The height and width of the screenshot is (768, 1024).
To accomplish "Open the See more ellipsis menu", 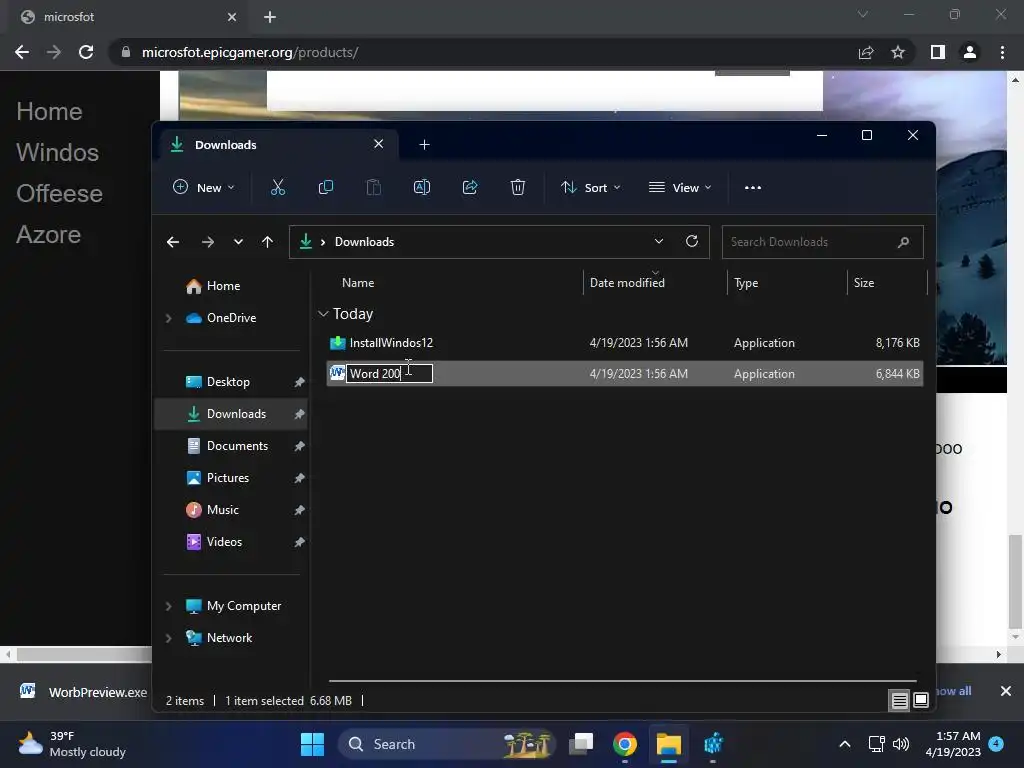I will pos(752,187).
